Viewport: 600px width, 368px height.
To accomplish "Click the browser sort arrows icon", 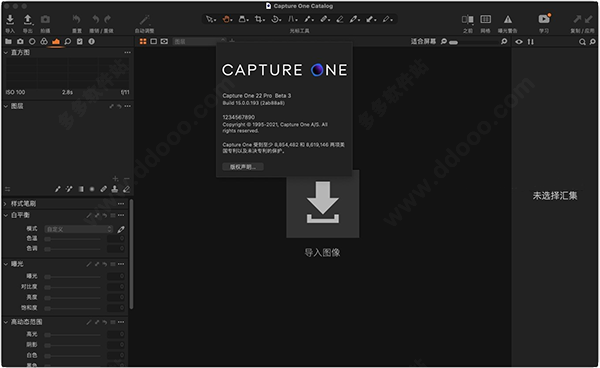I will tap(530, 42).
